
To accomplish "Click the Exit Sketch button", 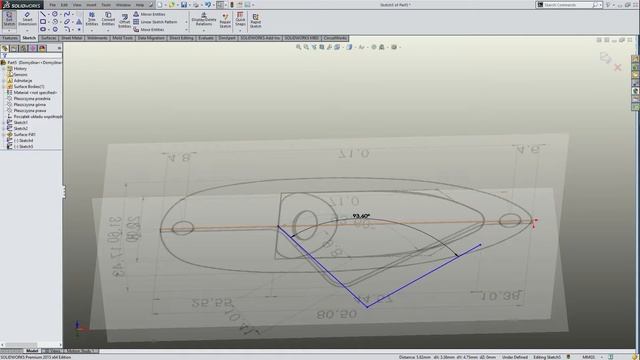I will tap(9, 20).
